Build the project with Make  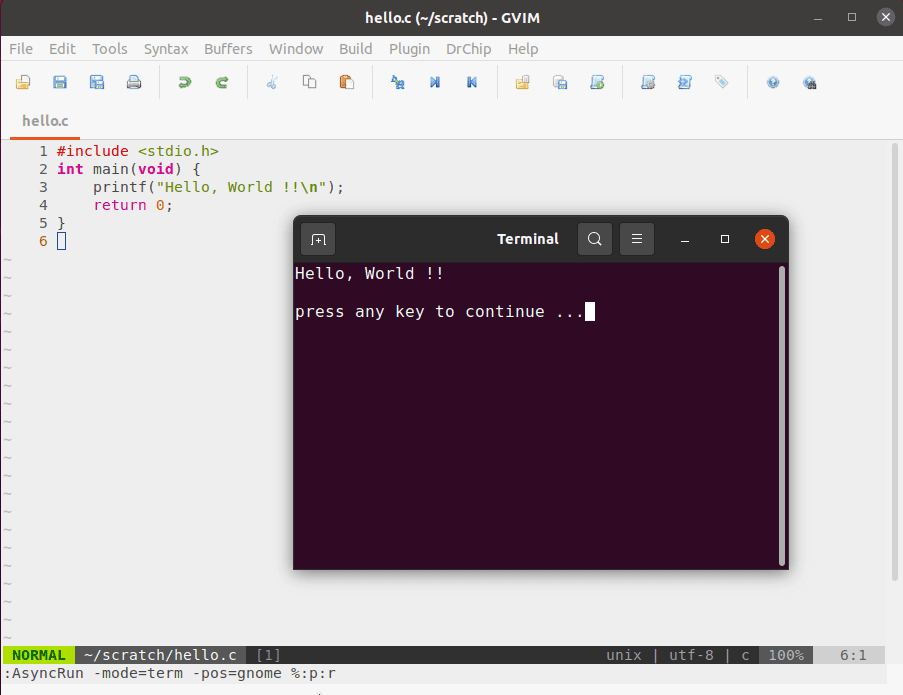click(x=648, y=82)
